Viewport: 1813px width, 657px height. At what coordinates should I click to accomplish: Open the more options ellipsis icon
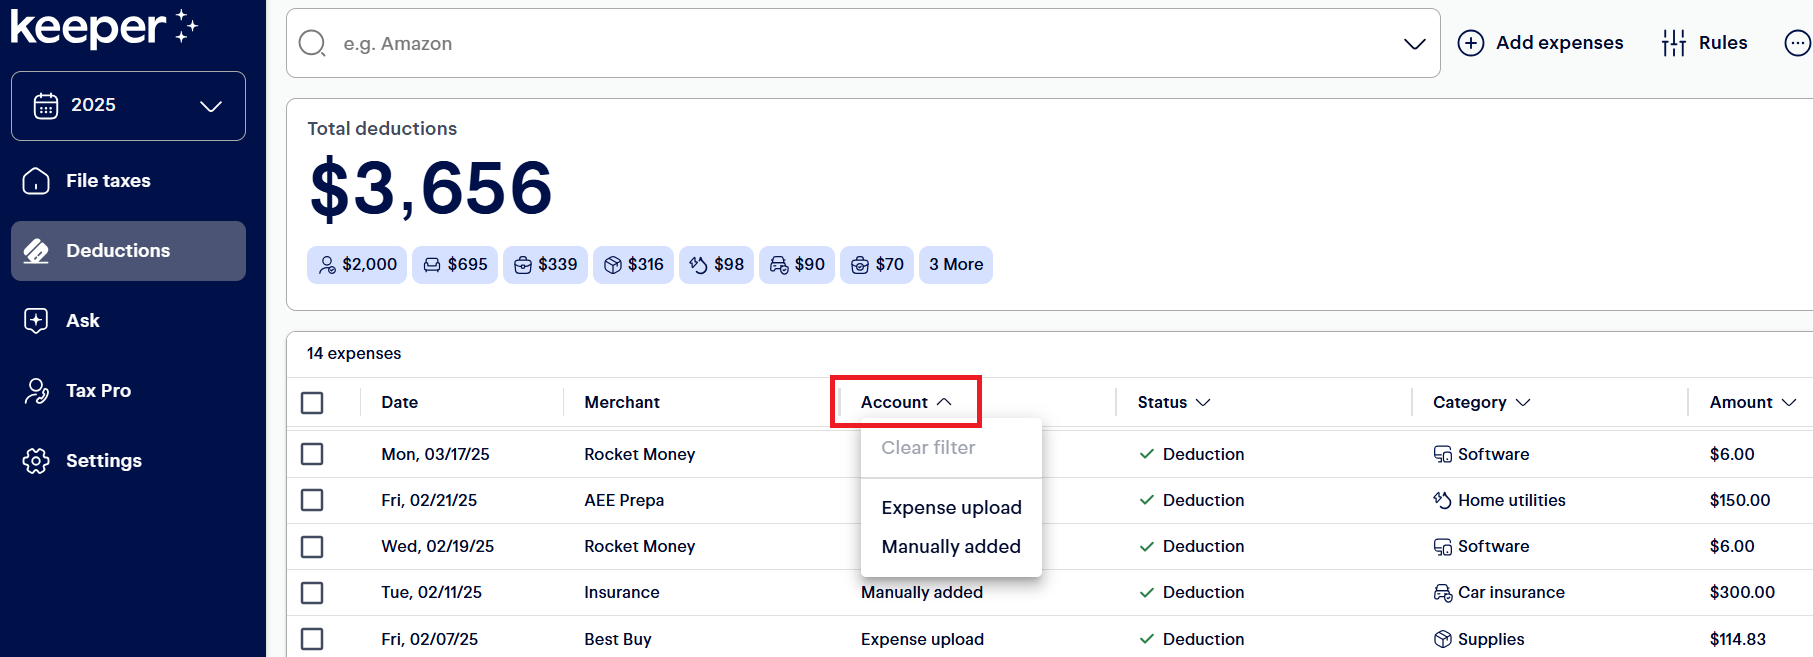pyautogui.click(x=1797, y=43)
